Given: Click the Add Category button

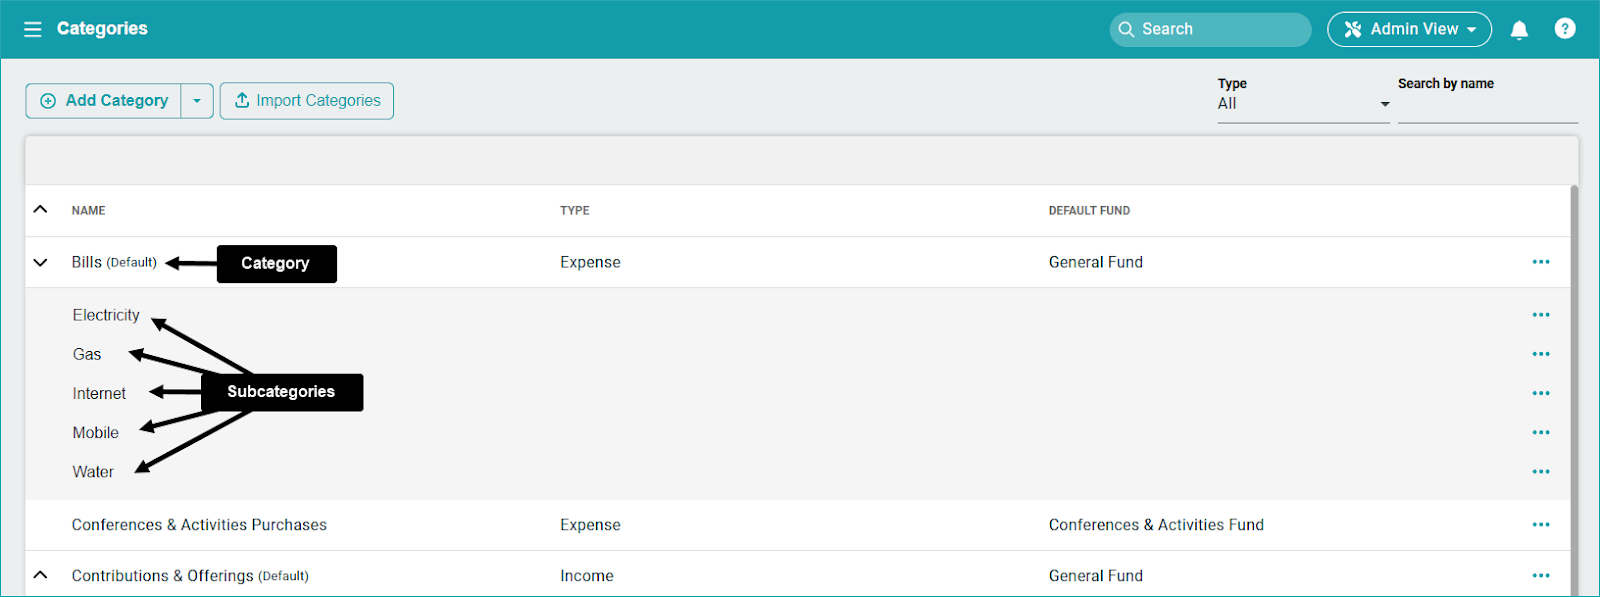Looking at the screenshot, I should click(104, 101).
